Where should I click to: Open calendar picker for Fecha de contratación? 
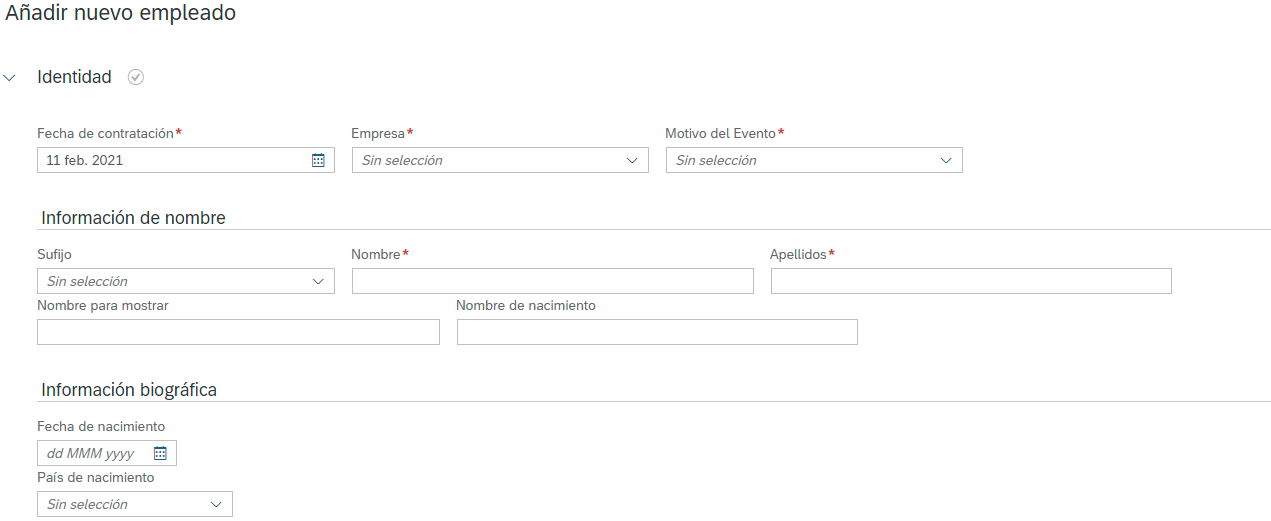click(318, 160)
